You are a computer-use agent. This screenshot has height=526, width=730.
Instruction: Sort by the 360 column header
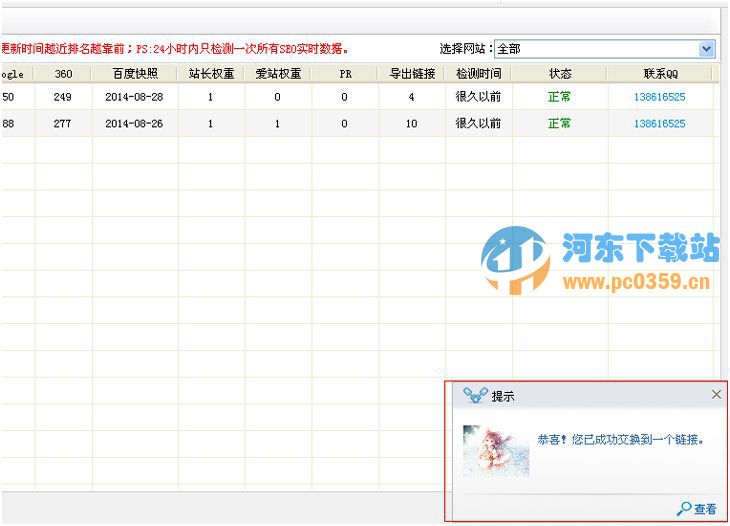(63, 74)
